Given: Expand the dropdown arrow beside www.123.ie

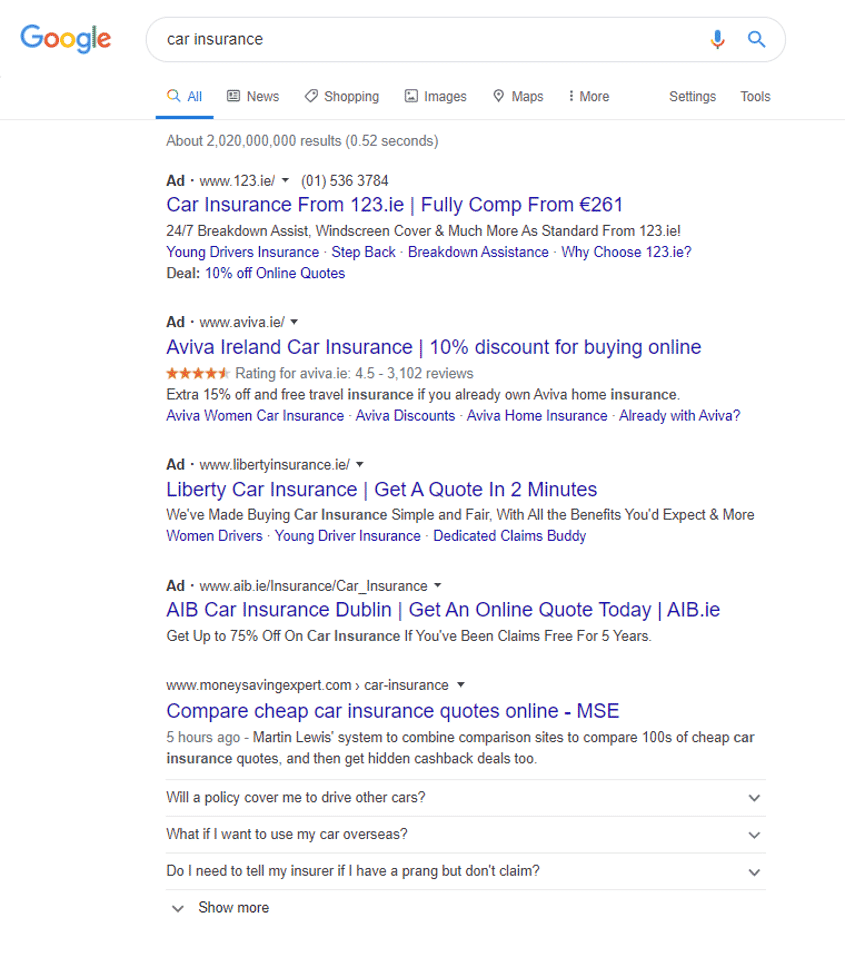Looking at the screenshot, I should [x=285, y=181].
